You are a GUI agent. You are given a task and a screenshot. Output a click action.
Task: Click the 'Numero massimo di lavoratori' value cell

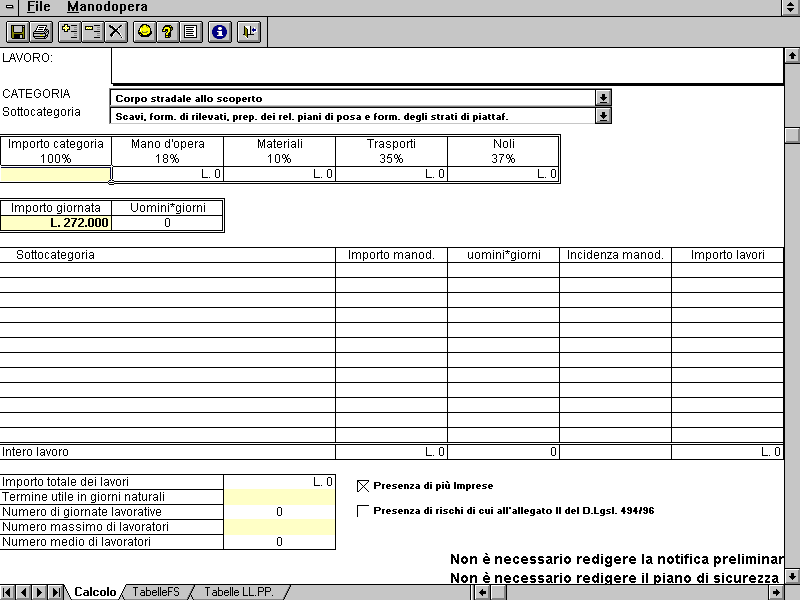(280, 527)
